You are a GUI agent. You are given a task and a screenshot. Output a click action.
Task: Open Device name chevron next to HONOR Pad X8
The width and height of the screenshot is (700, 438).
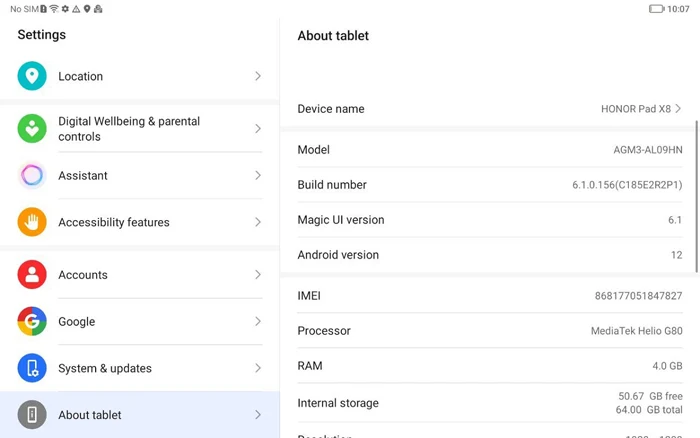point(678,108)
